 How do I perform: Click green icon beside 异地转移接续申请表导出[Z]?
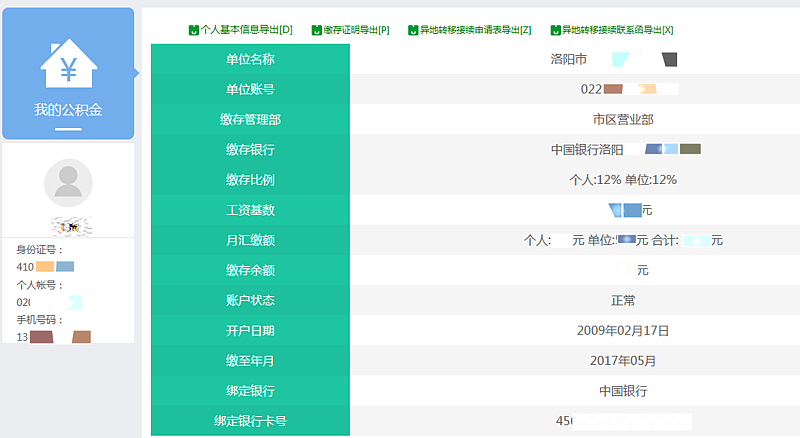click(412, 31)
